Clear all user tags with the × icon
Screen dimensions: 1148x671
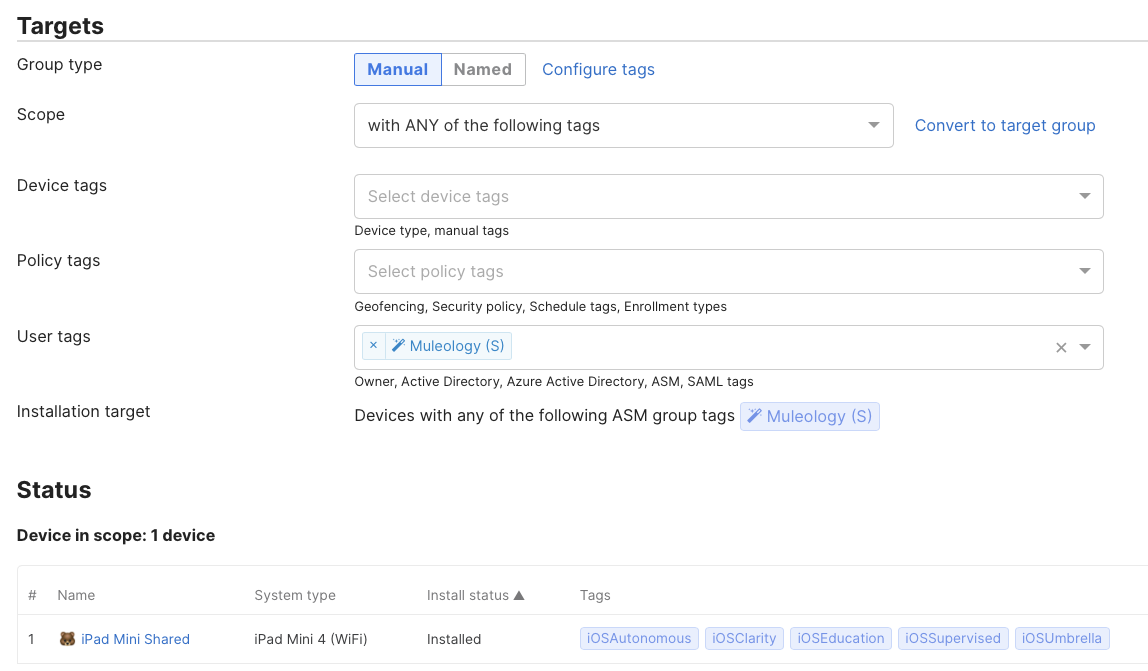pyautogui.click(x=1061, y=348)
